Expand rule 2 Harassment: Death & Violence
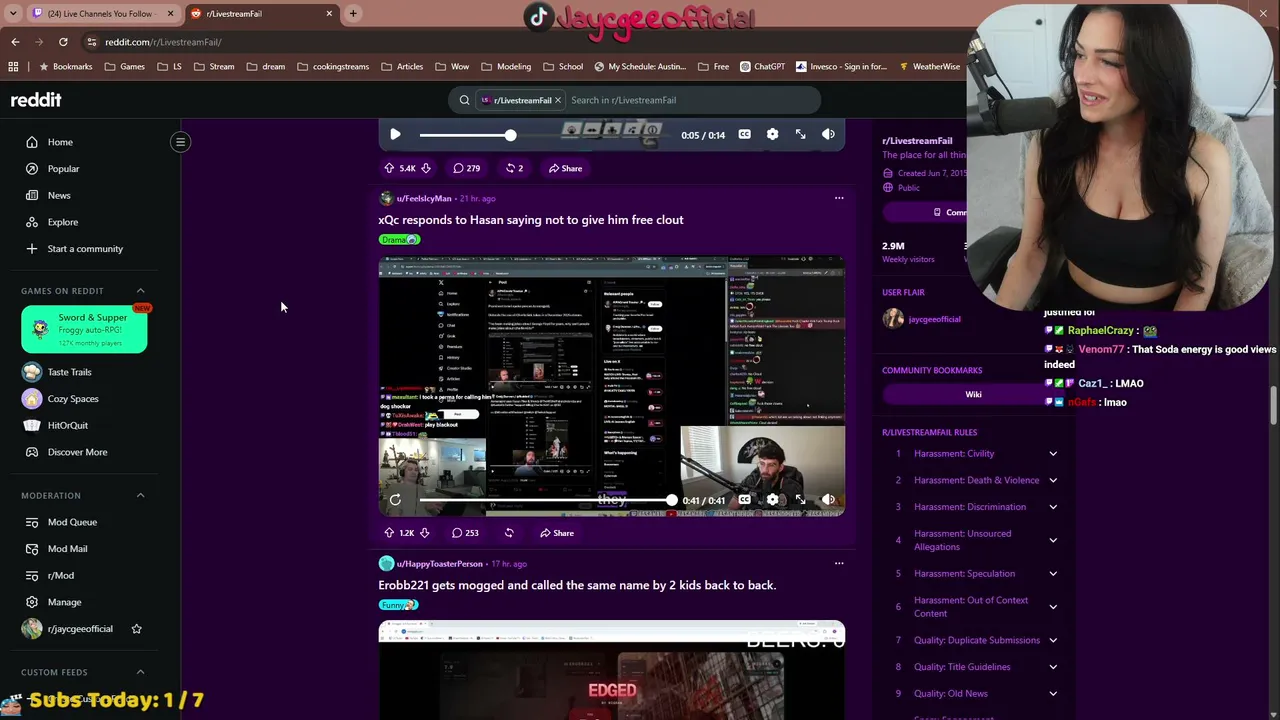This screenshot has height=720, width=1280. click(x=1053, y=480)
